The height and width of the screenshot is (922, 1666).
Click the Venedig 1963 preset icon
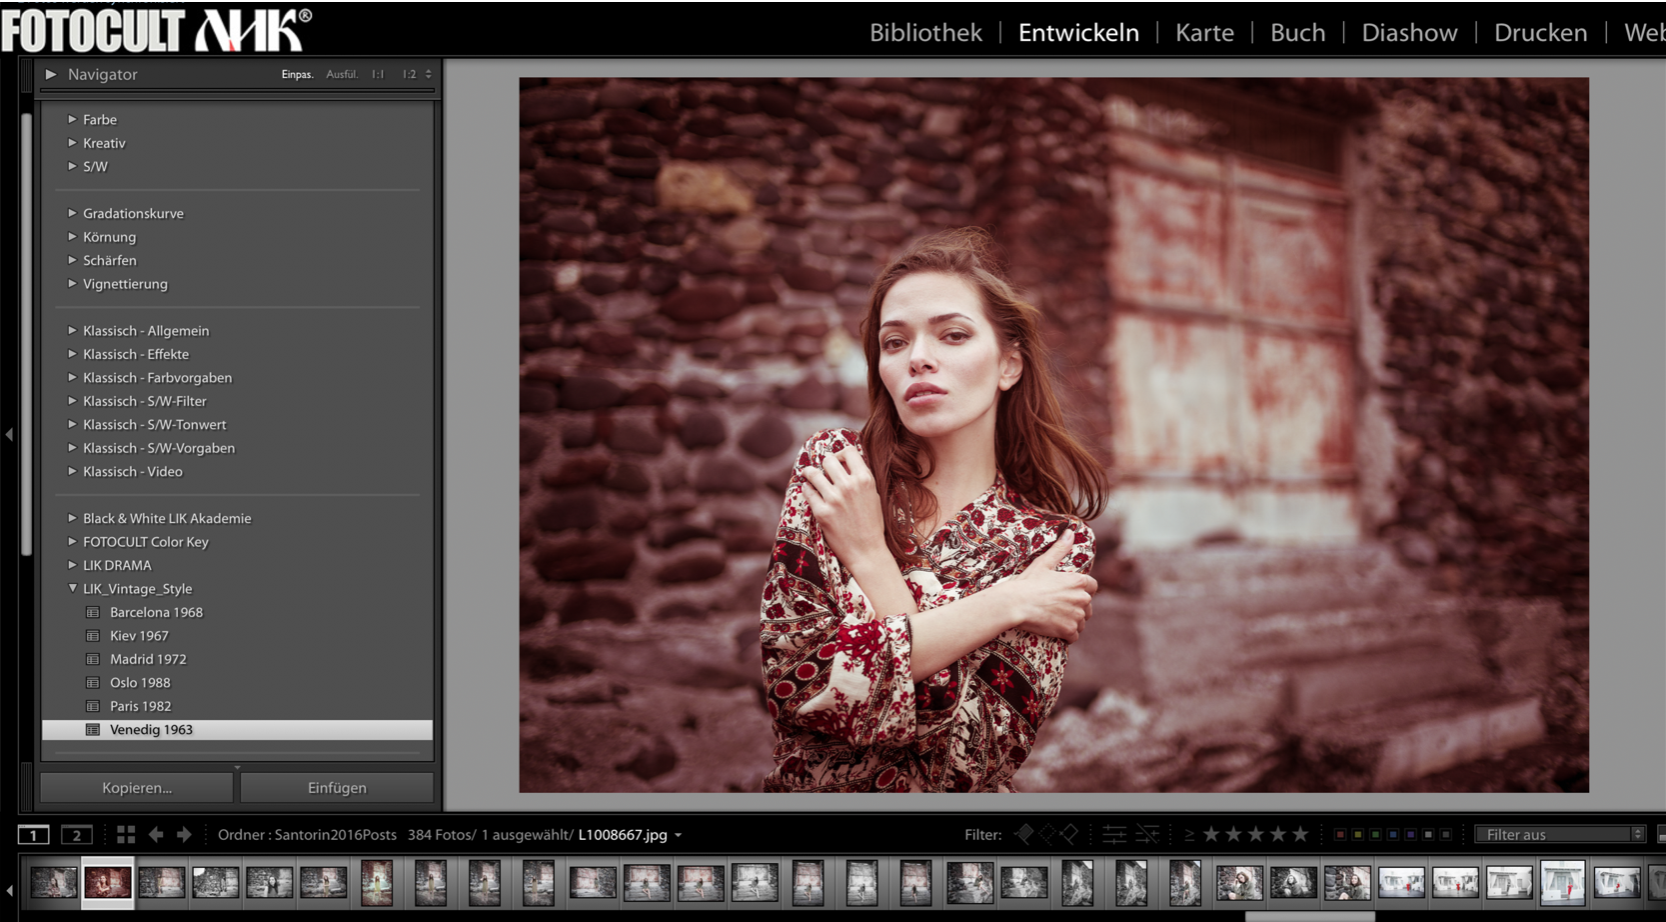93,730
